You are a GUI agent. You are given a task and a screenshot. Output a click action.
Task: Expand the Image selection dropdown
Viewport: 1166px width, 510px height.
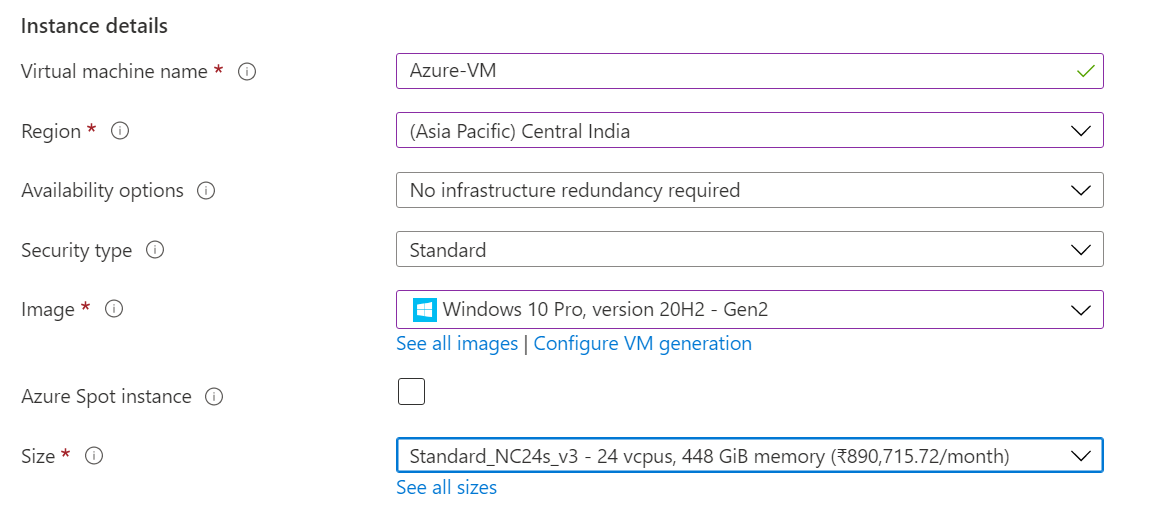[749, 310]
